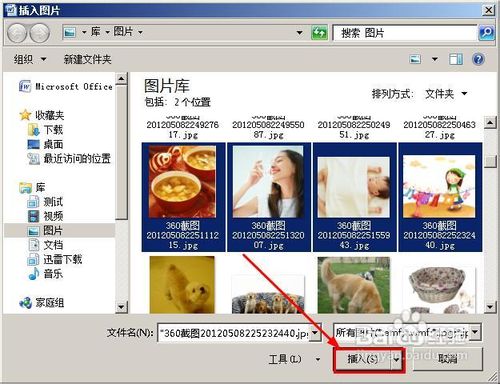Open 迅雷下载 library in sidebar
The width and height of the screenshot is (500, 384).
click(x=55, y=259)
